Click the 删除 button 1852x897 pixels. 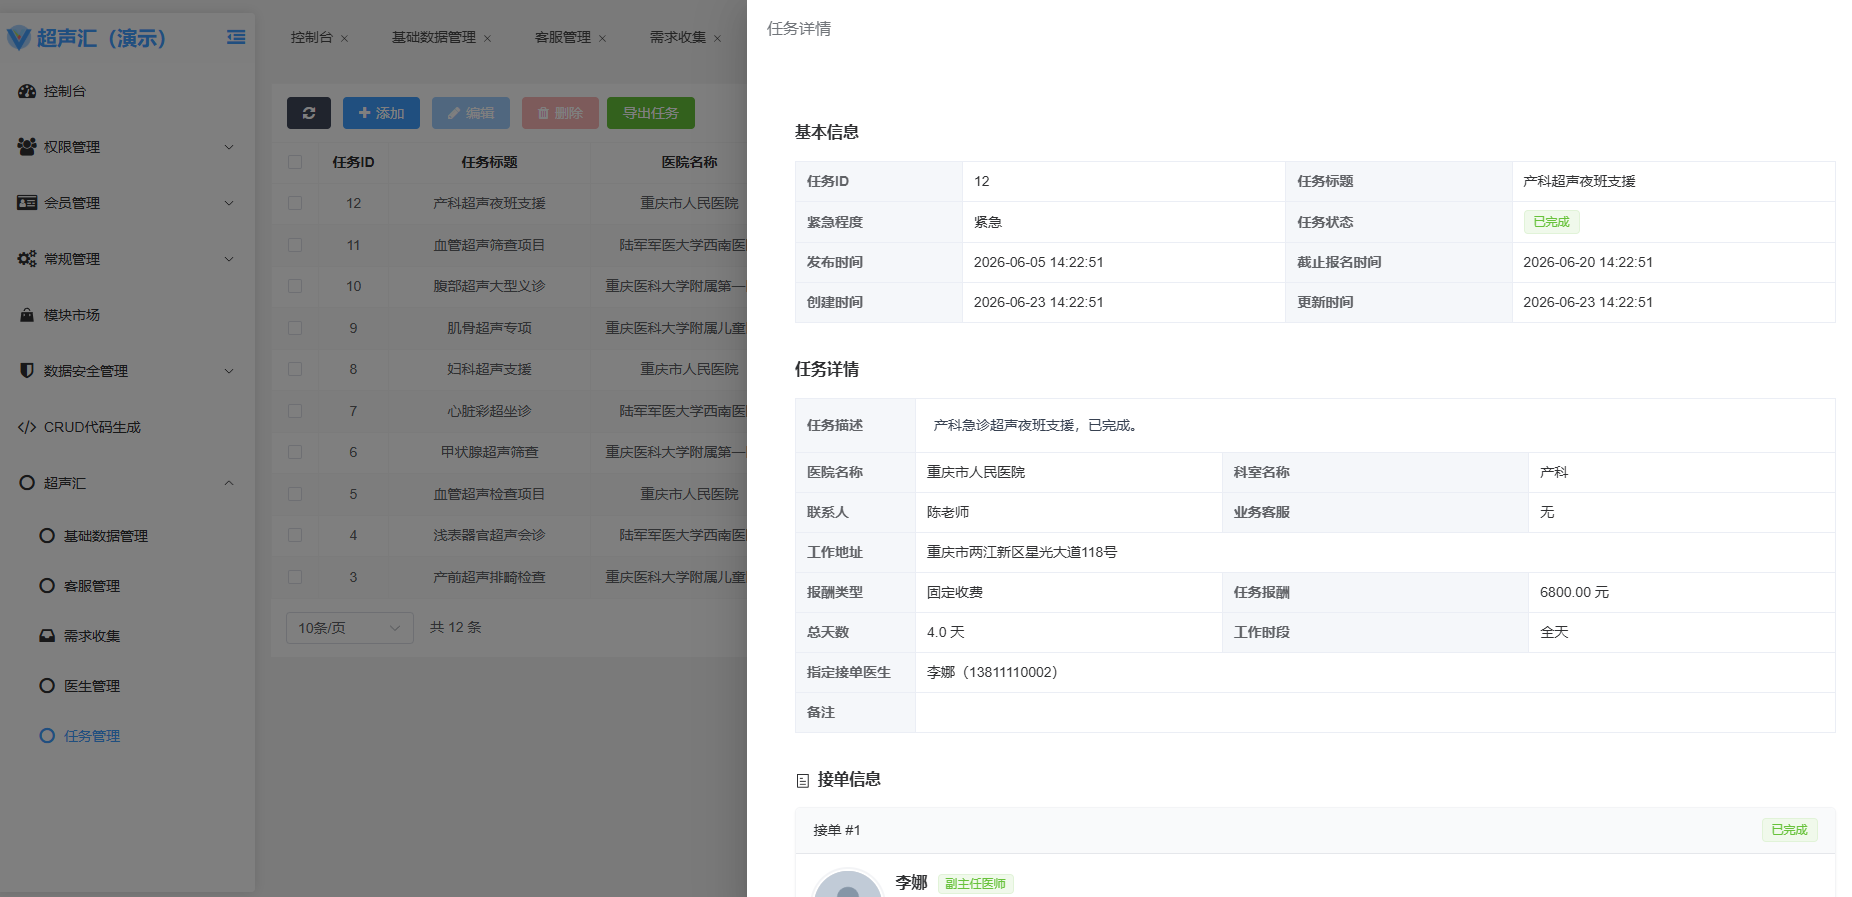(x=560, y=113)
